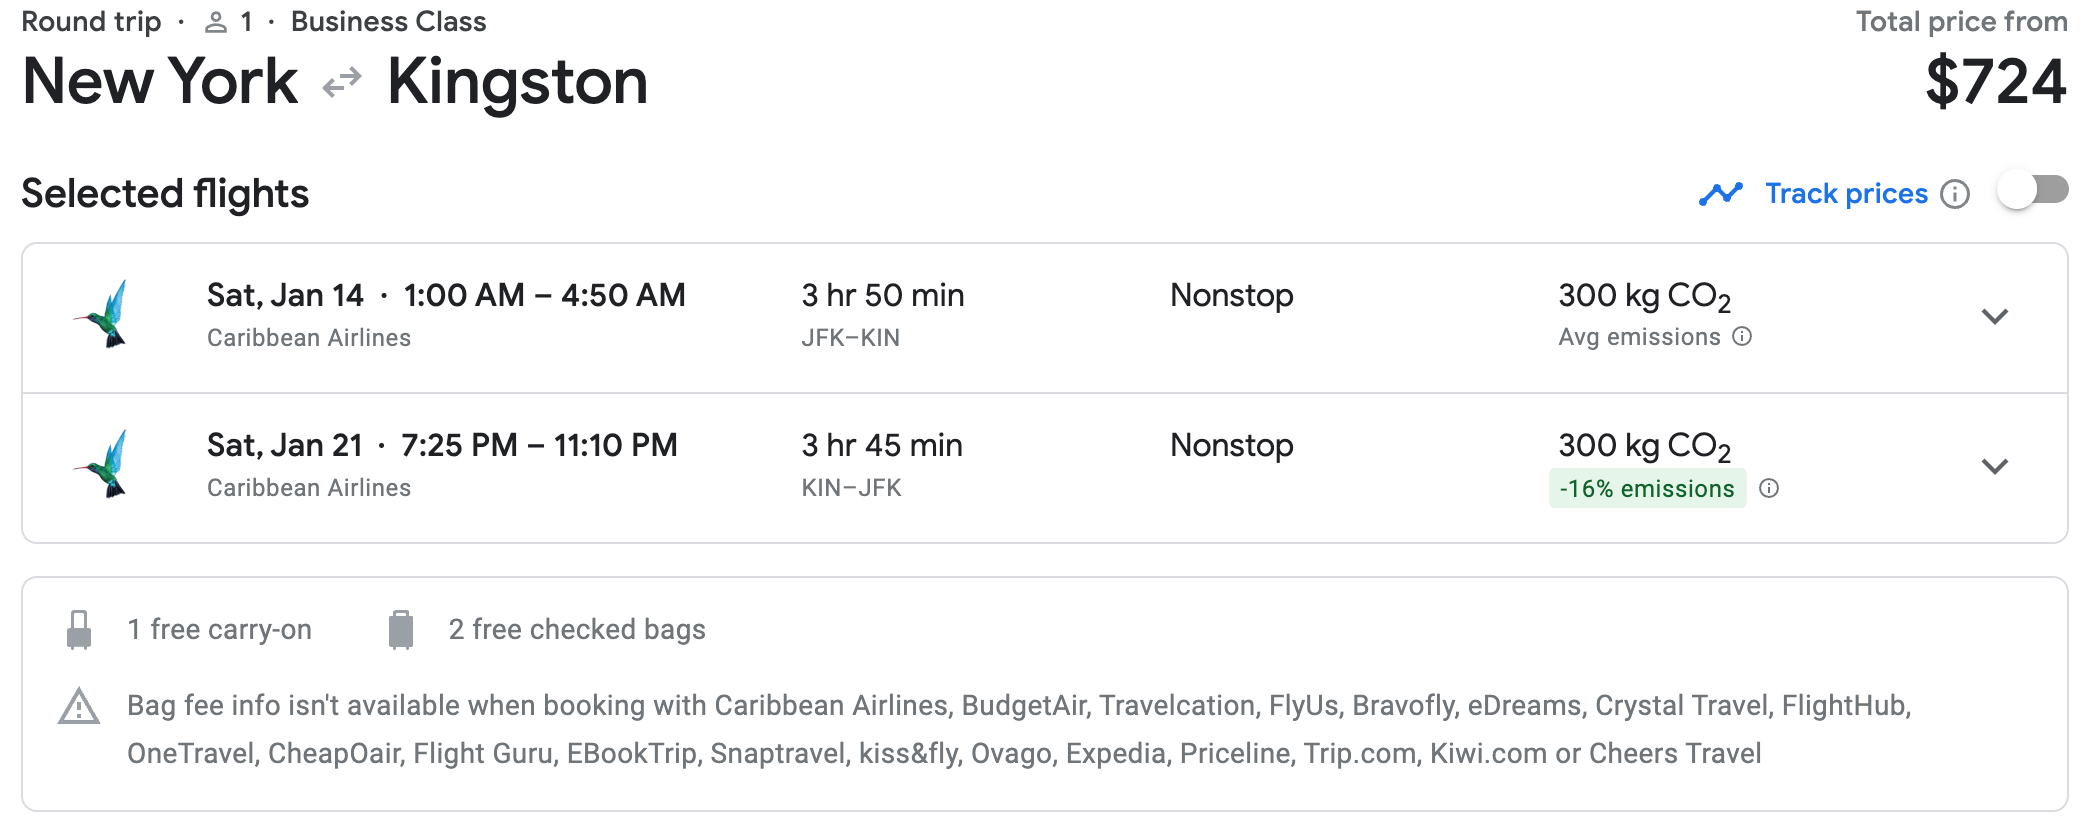
Task: Expand the Sat, Jan 21 flight details
Action: pyautogui.click(x=1994, y=467)
